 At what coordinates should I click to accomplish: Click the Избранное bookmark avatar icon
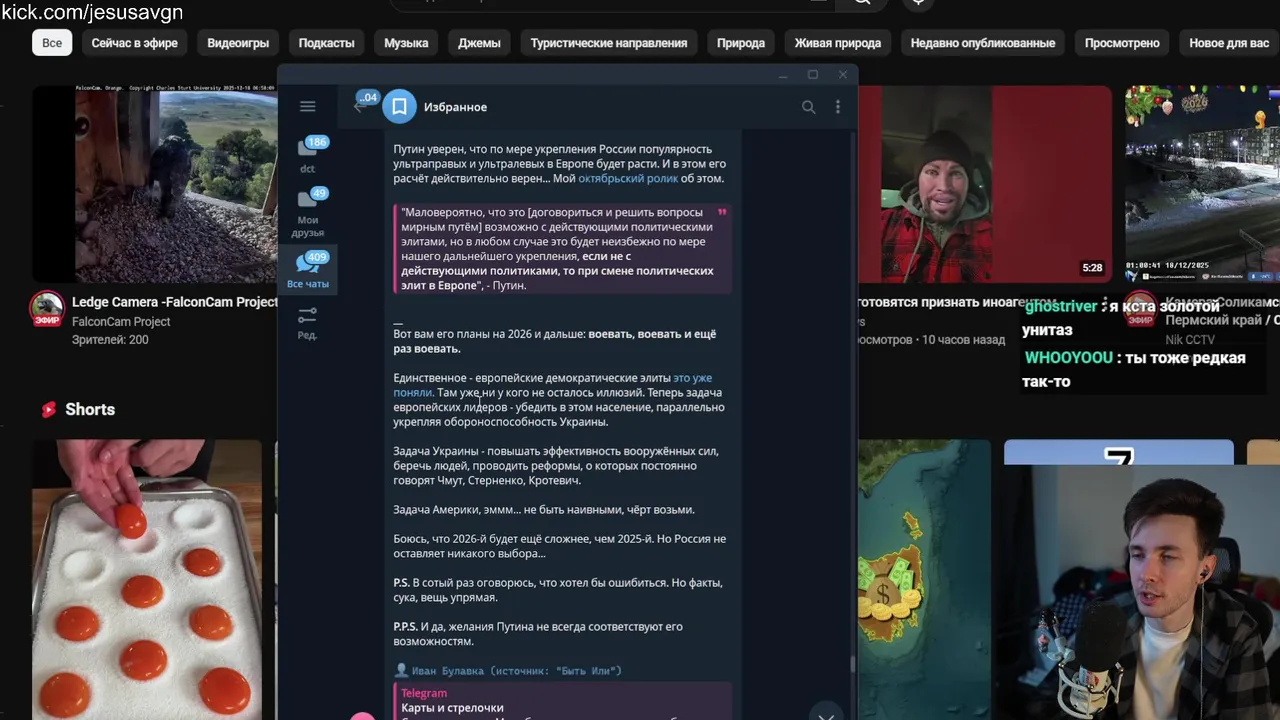click(x=399, y=107)
